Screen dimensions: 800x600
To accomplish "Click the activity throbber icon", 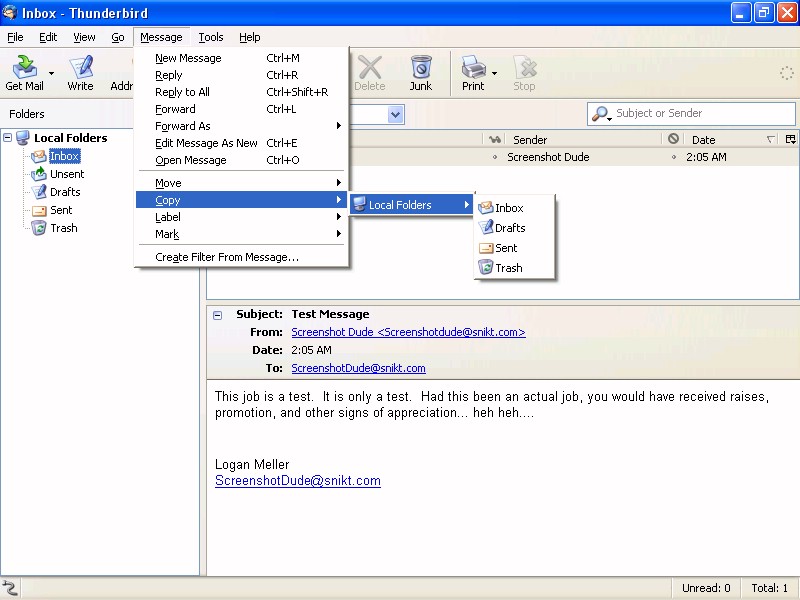I will (786, 73).
